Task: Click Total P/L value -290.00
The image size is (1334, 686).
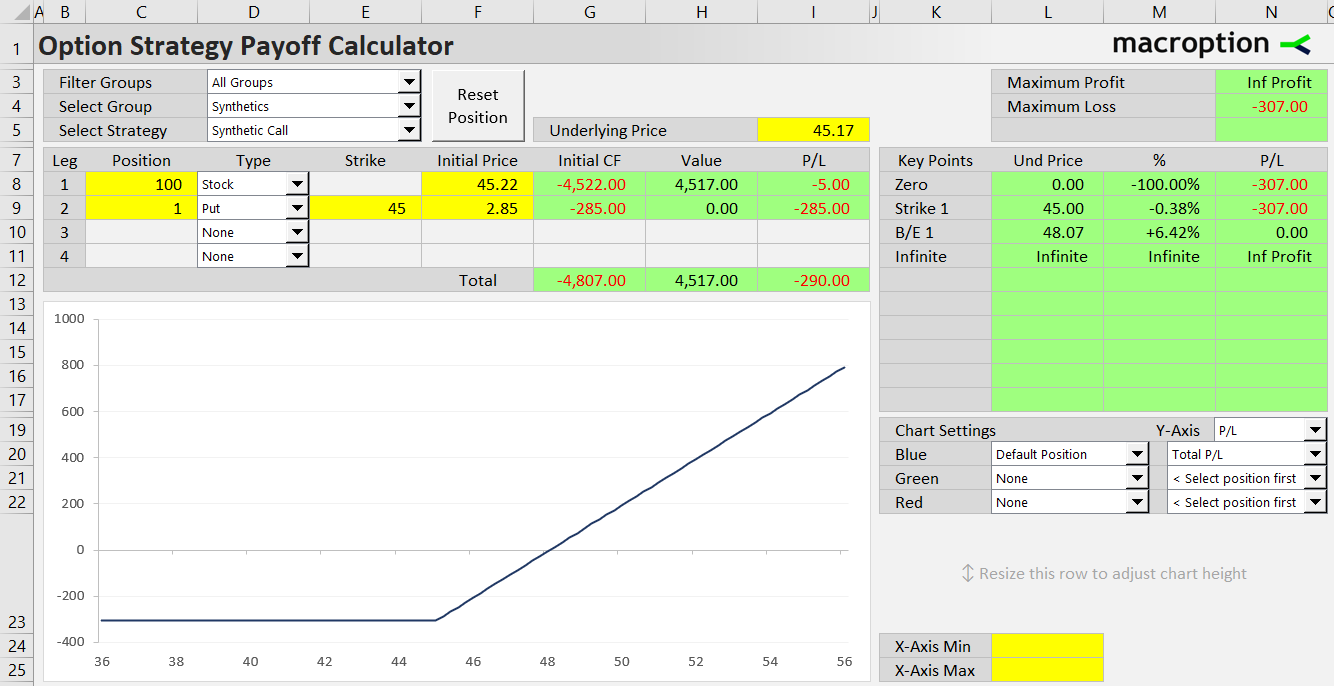Action: coord(813,280)
